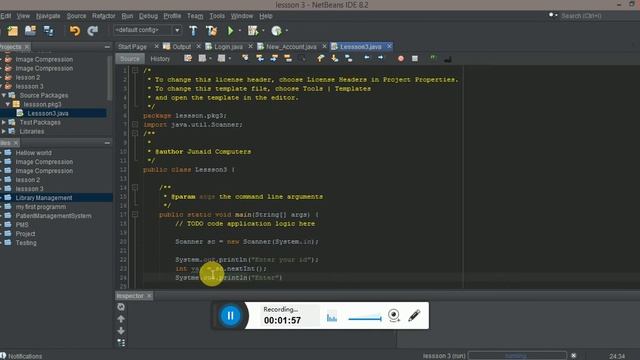Viewport: 640px width, 360px height.
Task: Click the editor Last Edit icon
Action: 188,58
